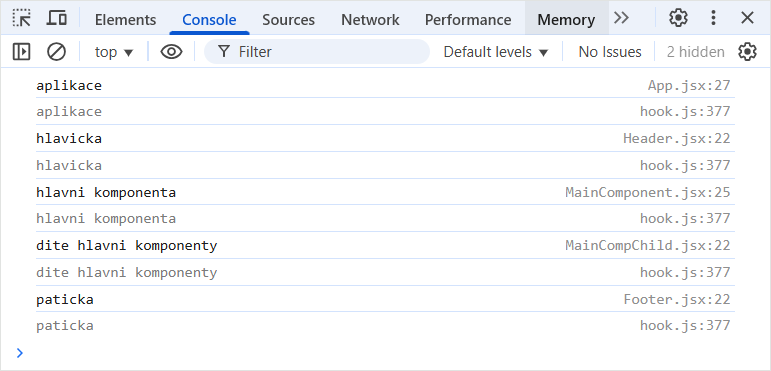This screenshot has height=371, width=771.
Task: Open the top JavaScript context dropdown
Action: tap(114, 52)
